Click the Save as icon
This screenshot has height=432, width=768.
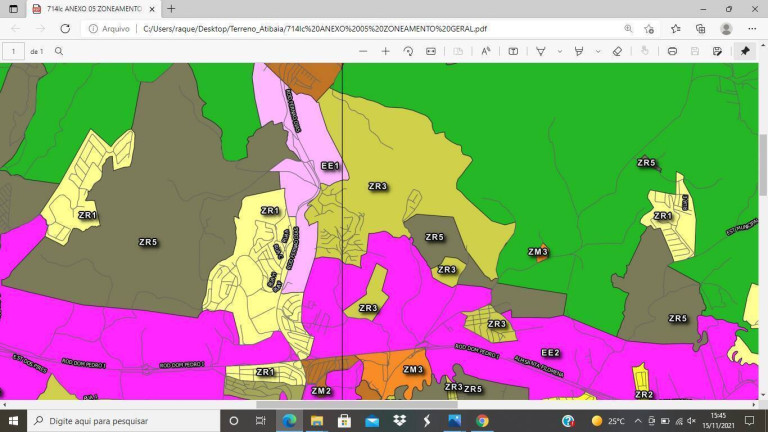tap(717, 51)
